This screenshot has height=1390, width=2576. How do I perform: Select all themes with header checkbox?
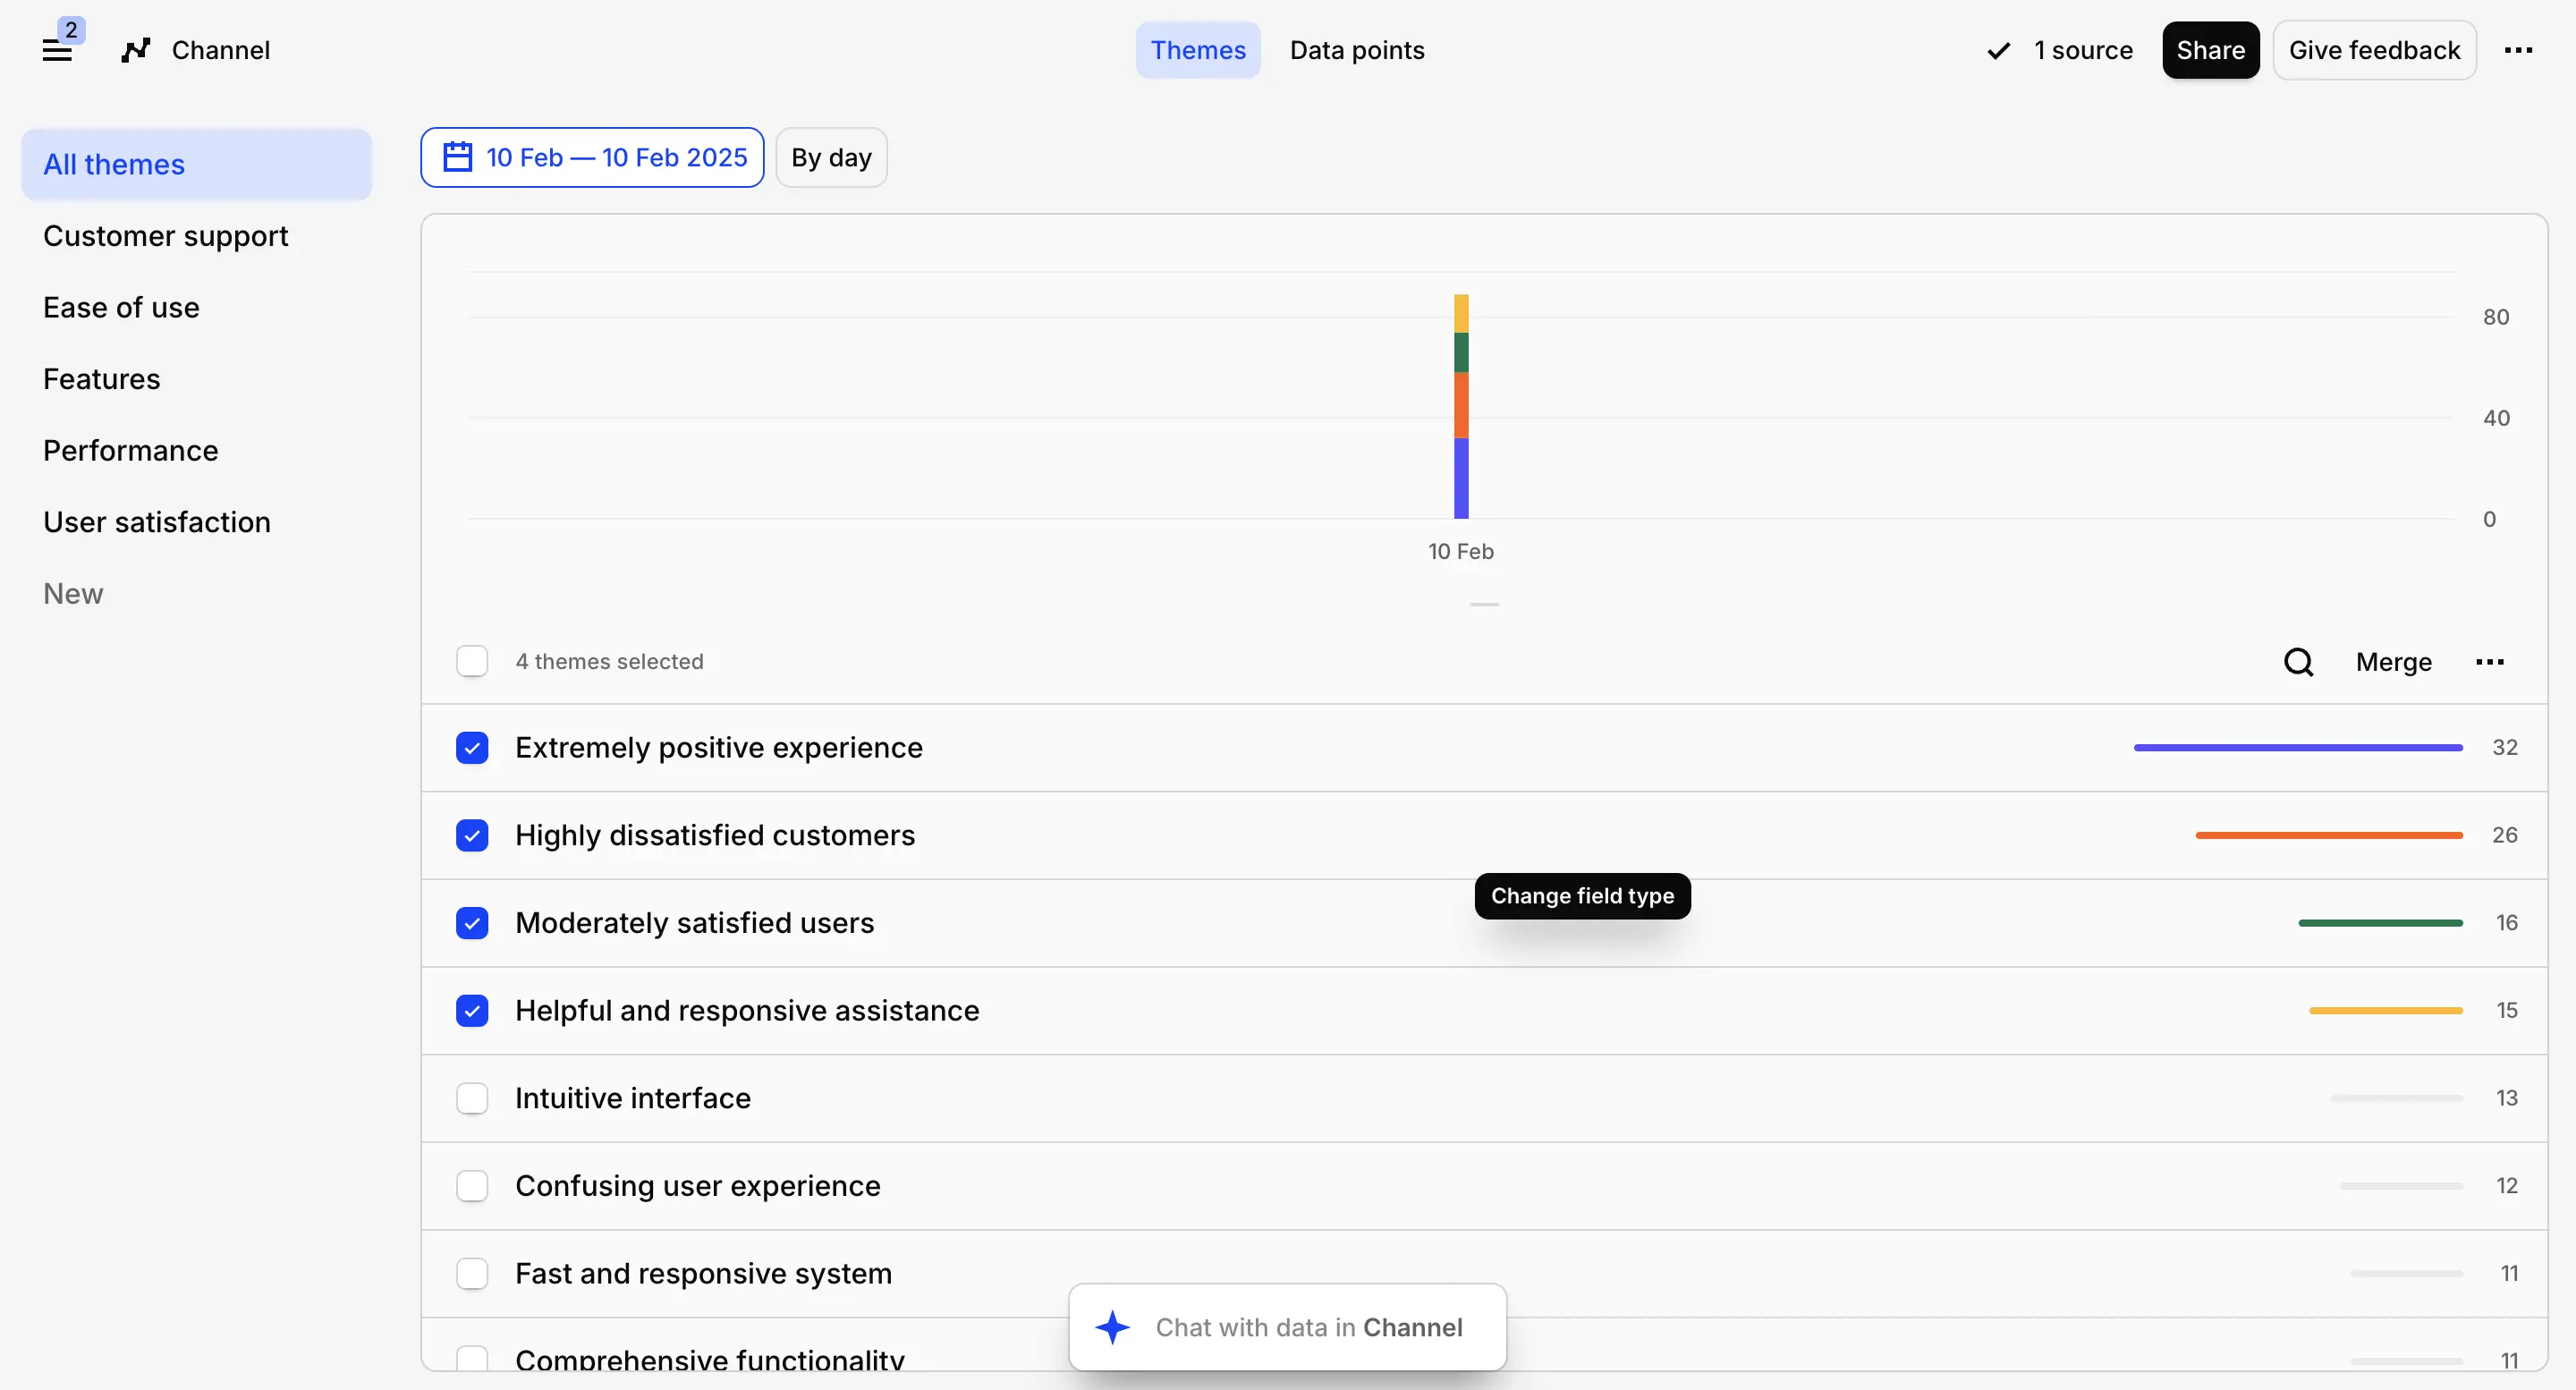coord(471,661)
